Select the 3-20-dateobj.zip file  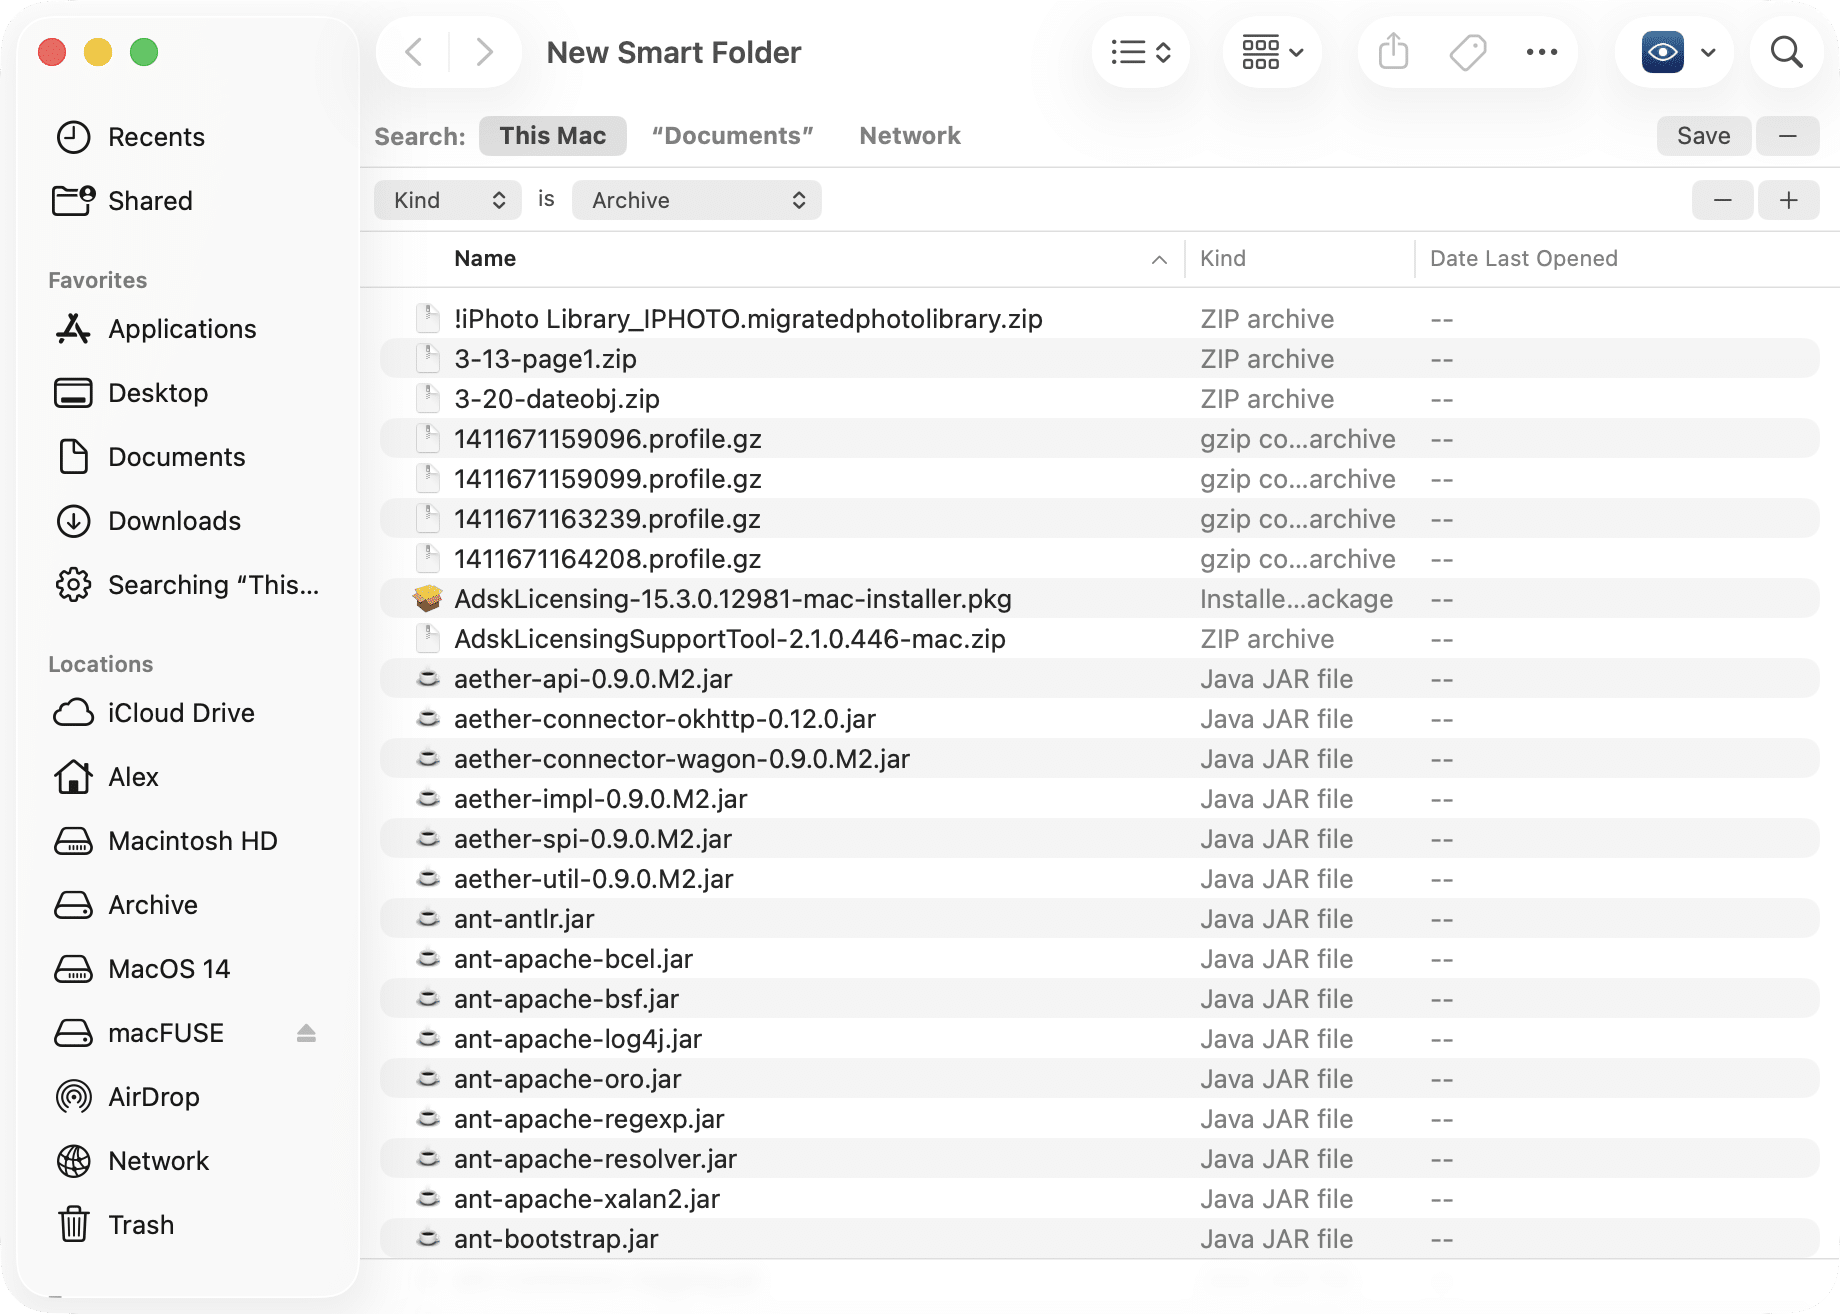click(1099, 399)
